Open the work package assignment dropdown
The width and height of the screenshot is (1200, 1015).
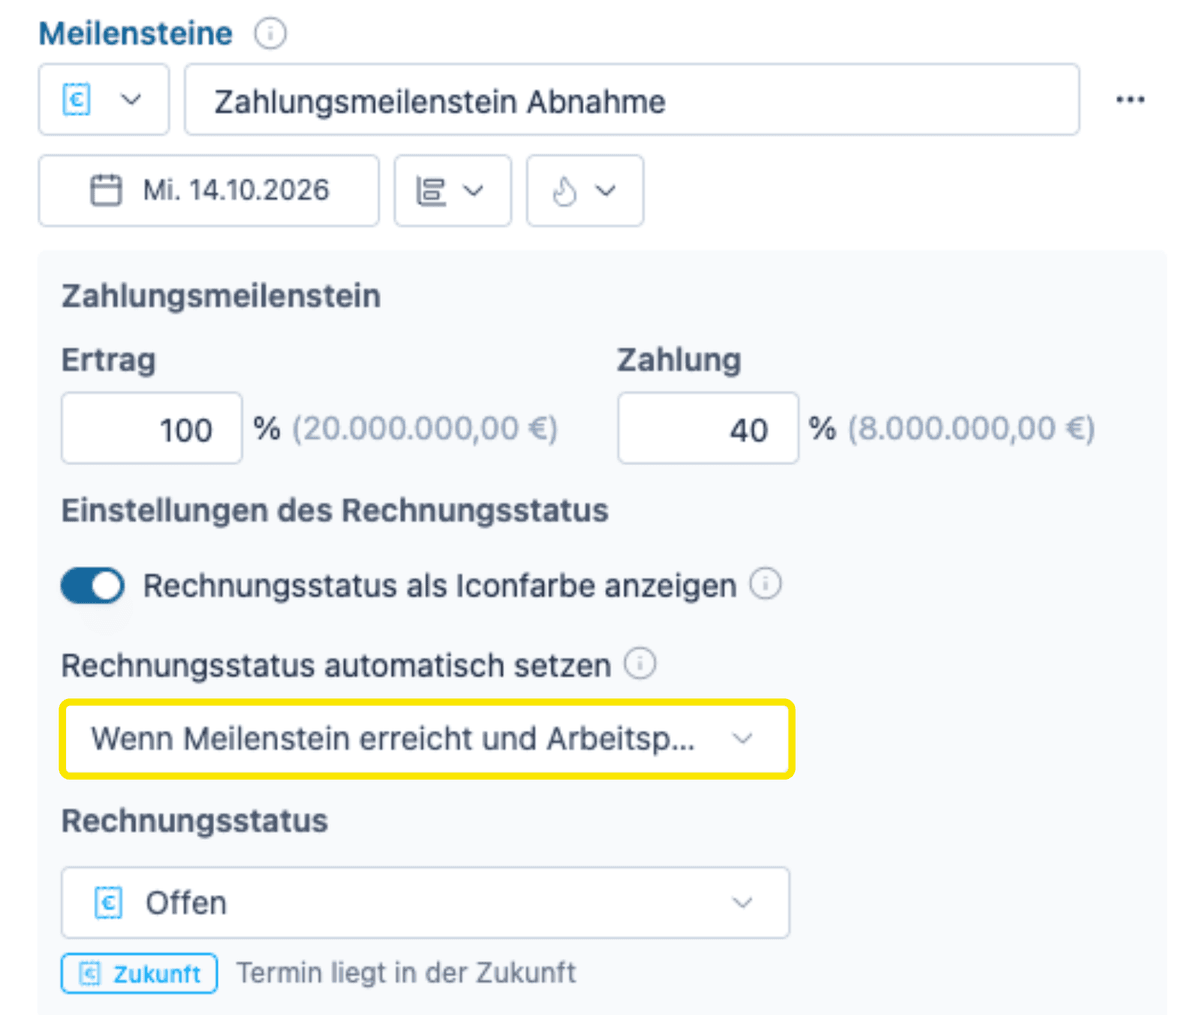click(452, 190)
